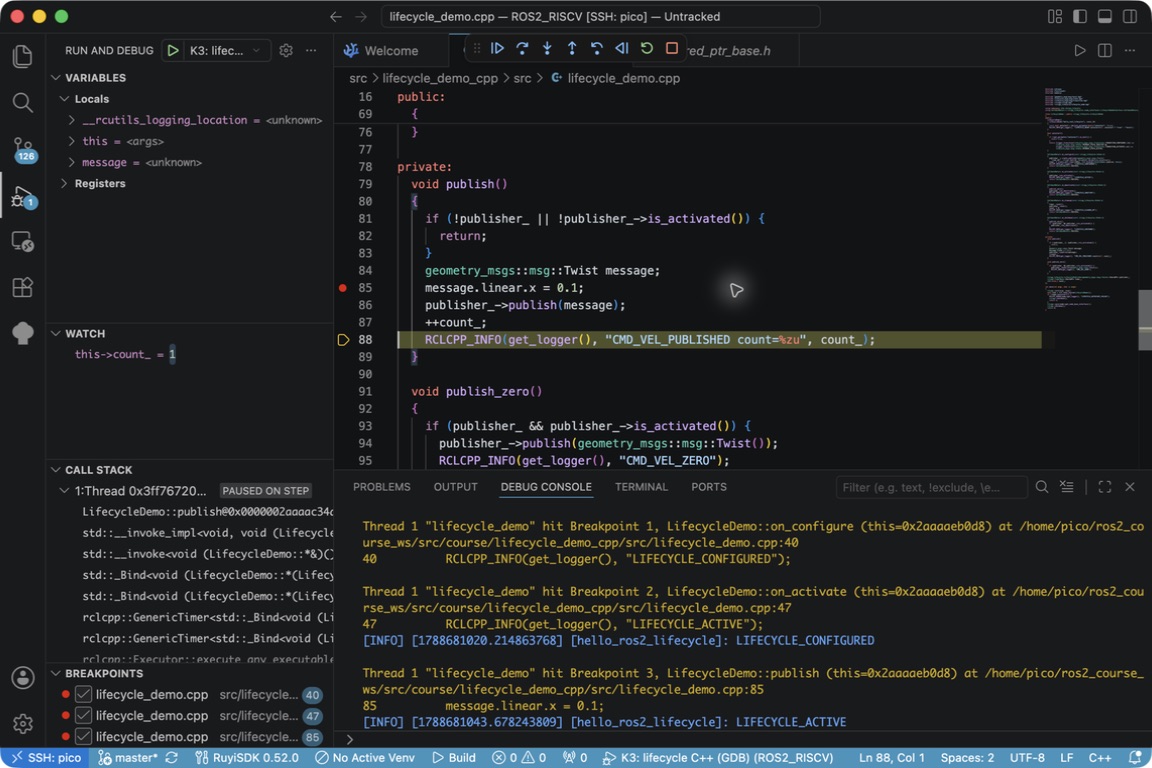Open notifications bell in status bar

click(x=1135, y=757)
